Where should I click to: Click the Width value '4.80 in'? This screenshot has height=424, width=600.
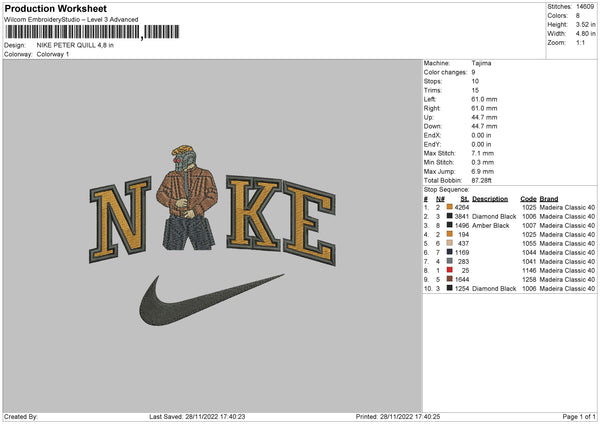click(585, 34)
